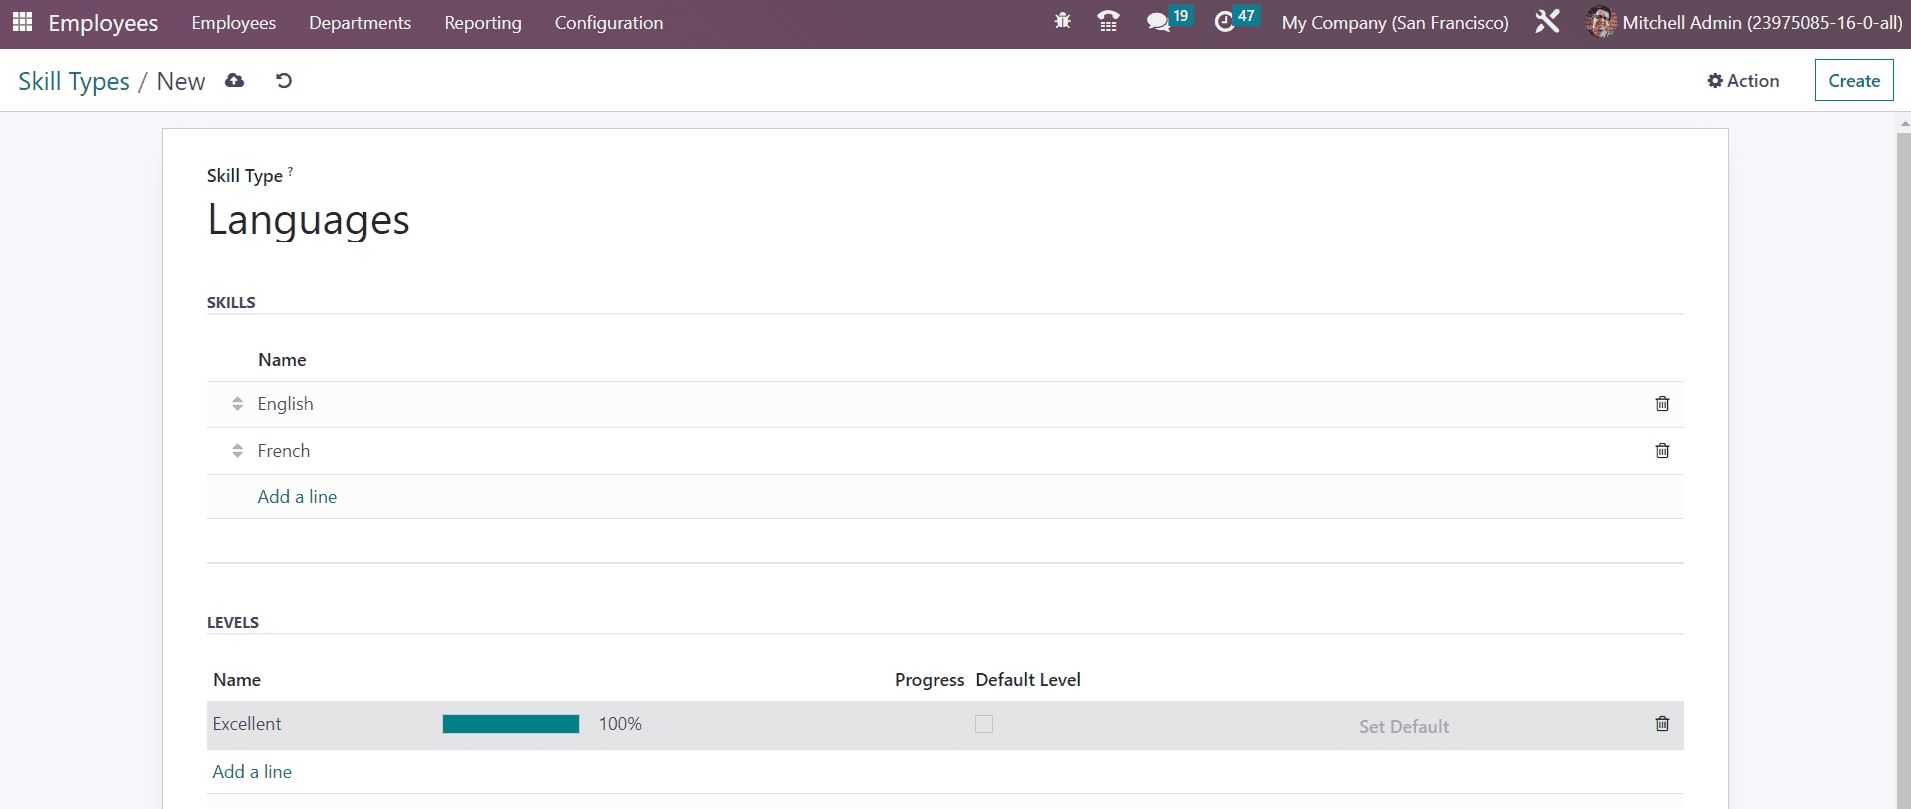This screenshot has height=809, width=1911.
Task: Click the Excellent level progress bar
Action: pos(510,724)
